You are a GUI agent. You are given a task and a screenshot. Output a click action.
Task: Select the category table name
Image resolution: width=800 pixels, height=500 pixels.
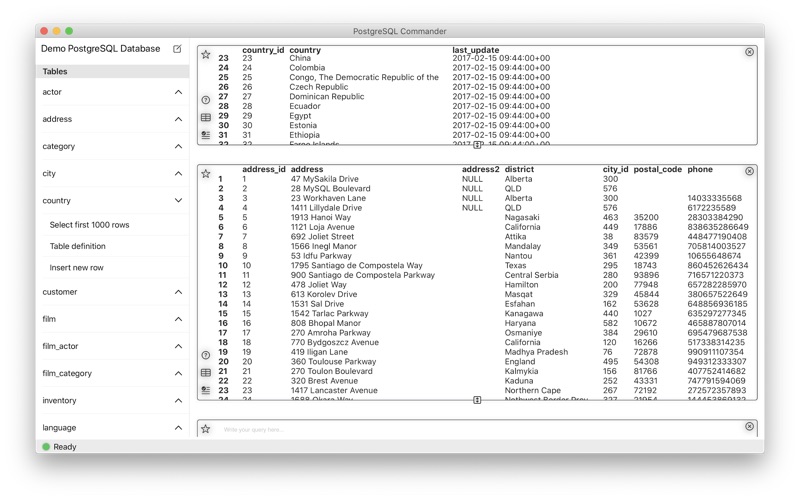click(x=59, y=146)
